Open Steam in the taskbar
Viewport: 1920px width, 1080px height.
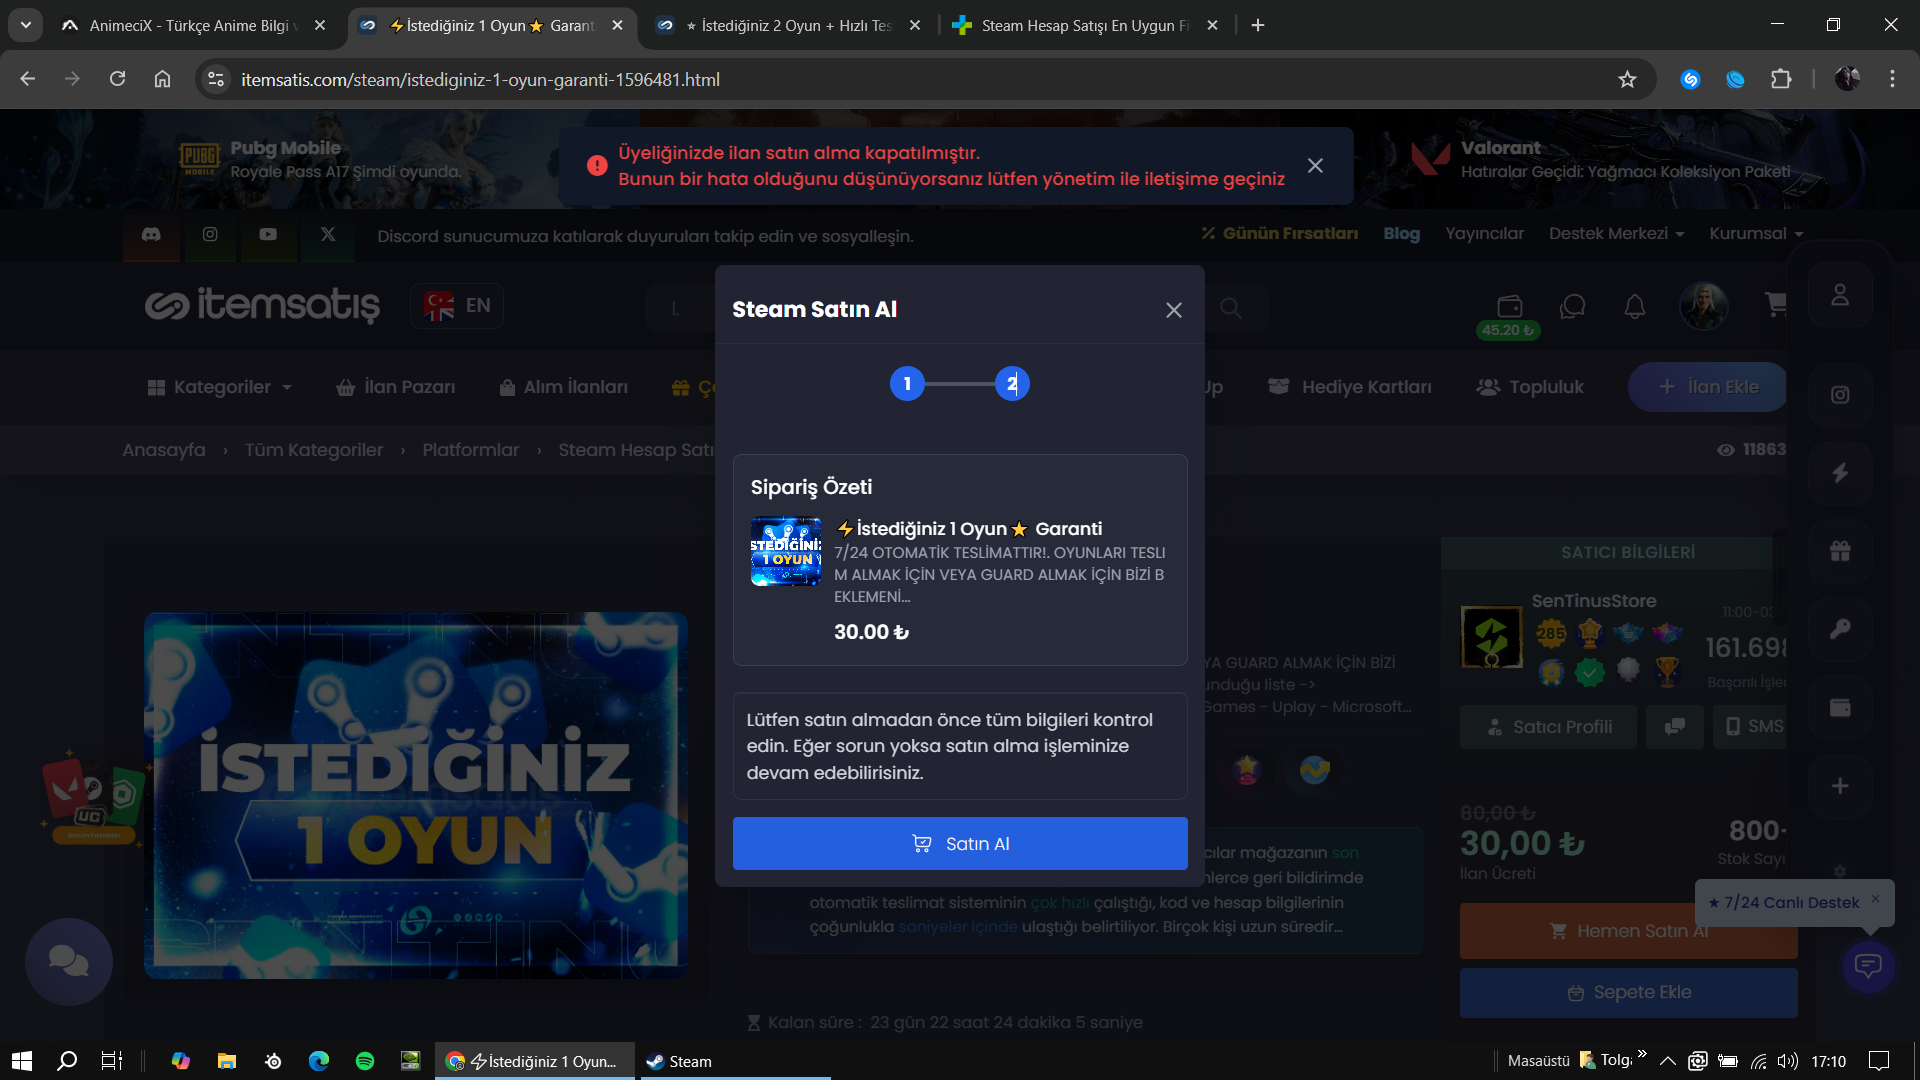(733, 1061)
